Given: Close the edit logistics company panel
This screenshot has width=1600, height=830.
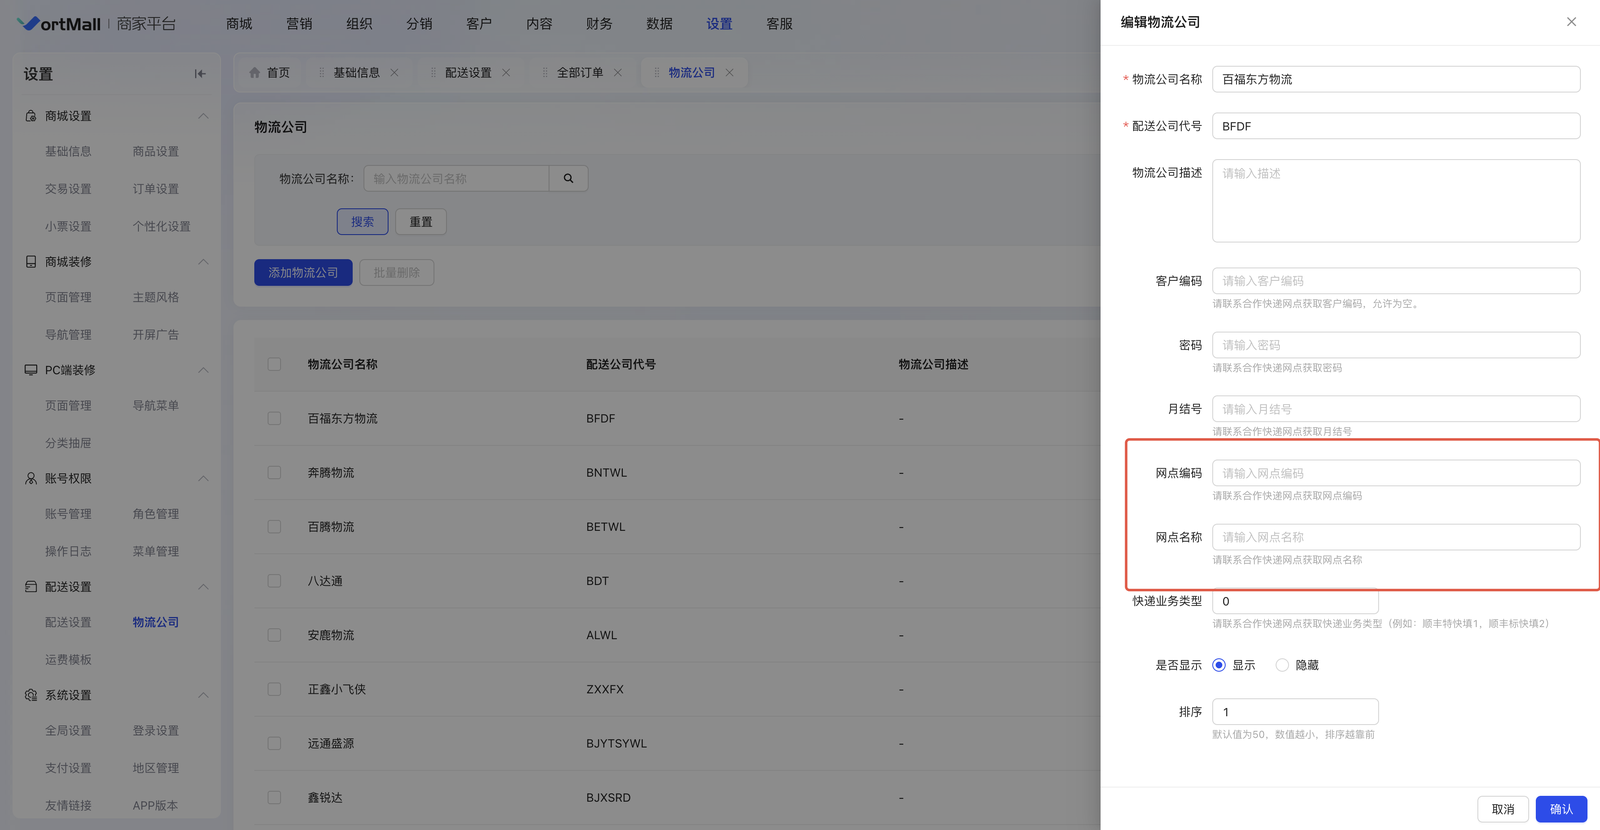Looking at the screenshot, I should point(1571,22).
